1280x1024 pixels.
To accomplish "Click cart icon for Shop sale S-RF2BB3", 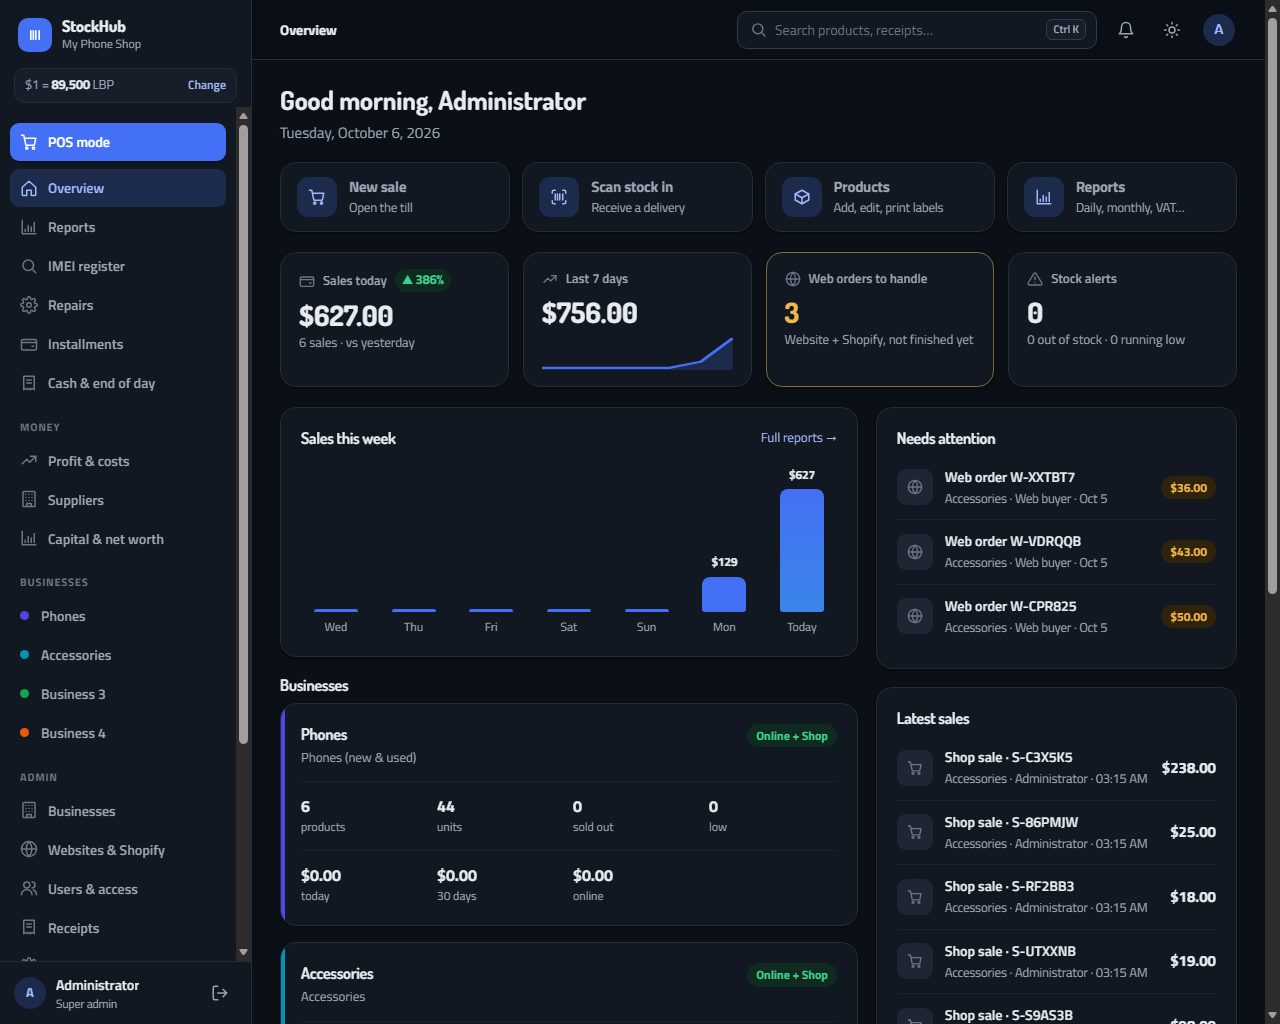I will [915, 897].
